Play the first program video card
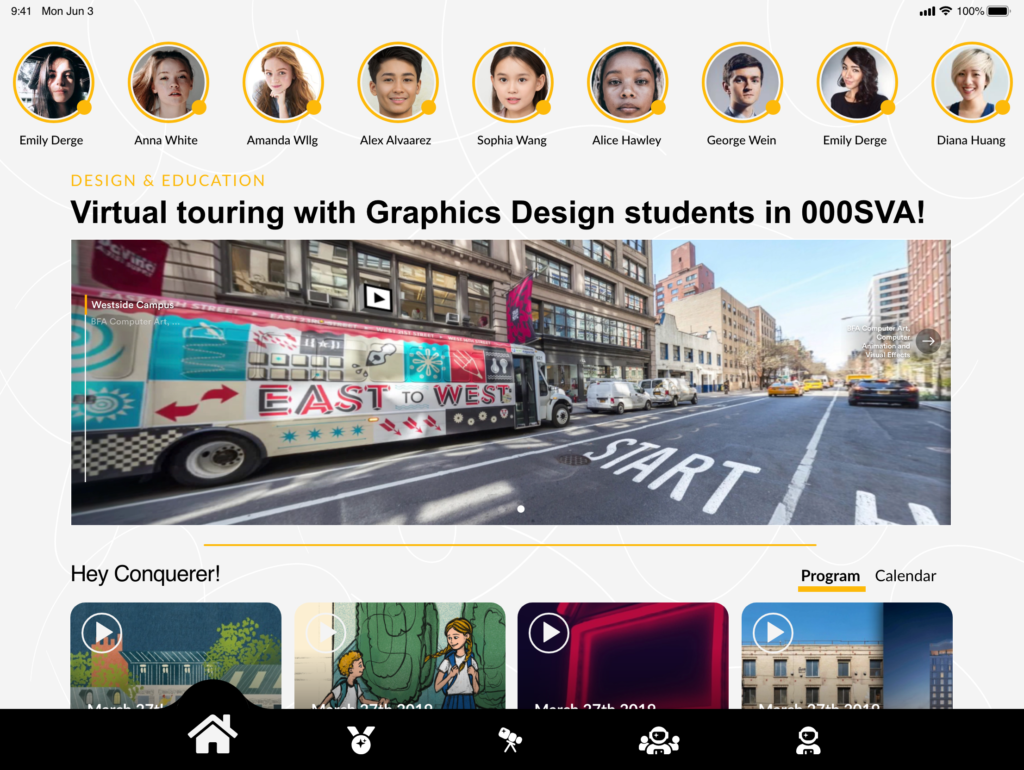Viewport: 1024px width, 770px height. click(102, 633)
